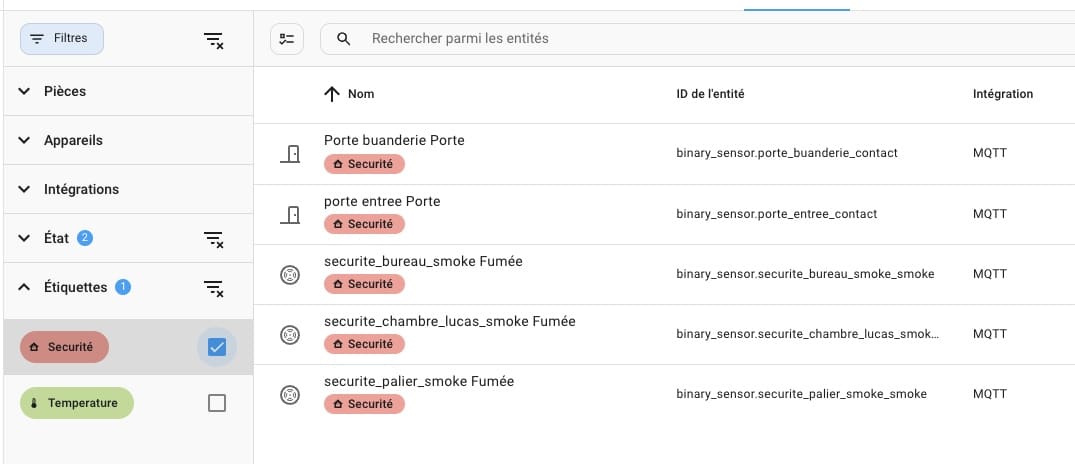1075x464 pixels.
Task: Click smoke detector icon for securite_palier_smoke
Action: [x=290, y=395]
